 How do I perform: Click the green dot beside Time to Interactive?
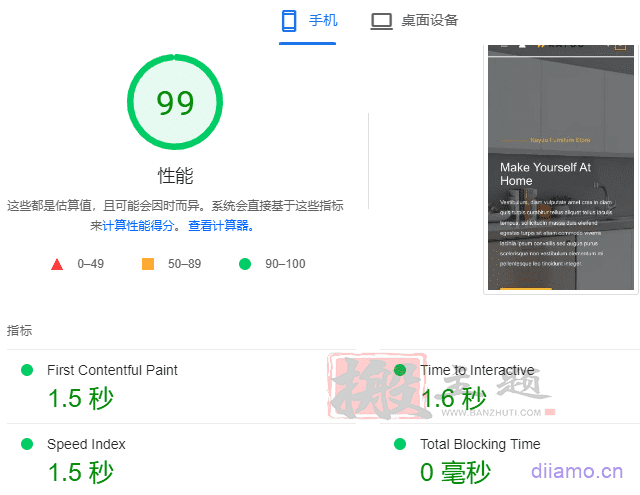coord(400,370)
